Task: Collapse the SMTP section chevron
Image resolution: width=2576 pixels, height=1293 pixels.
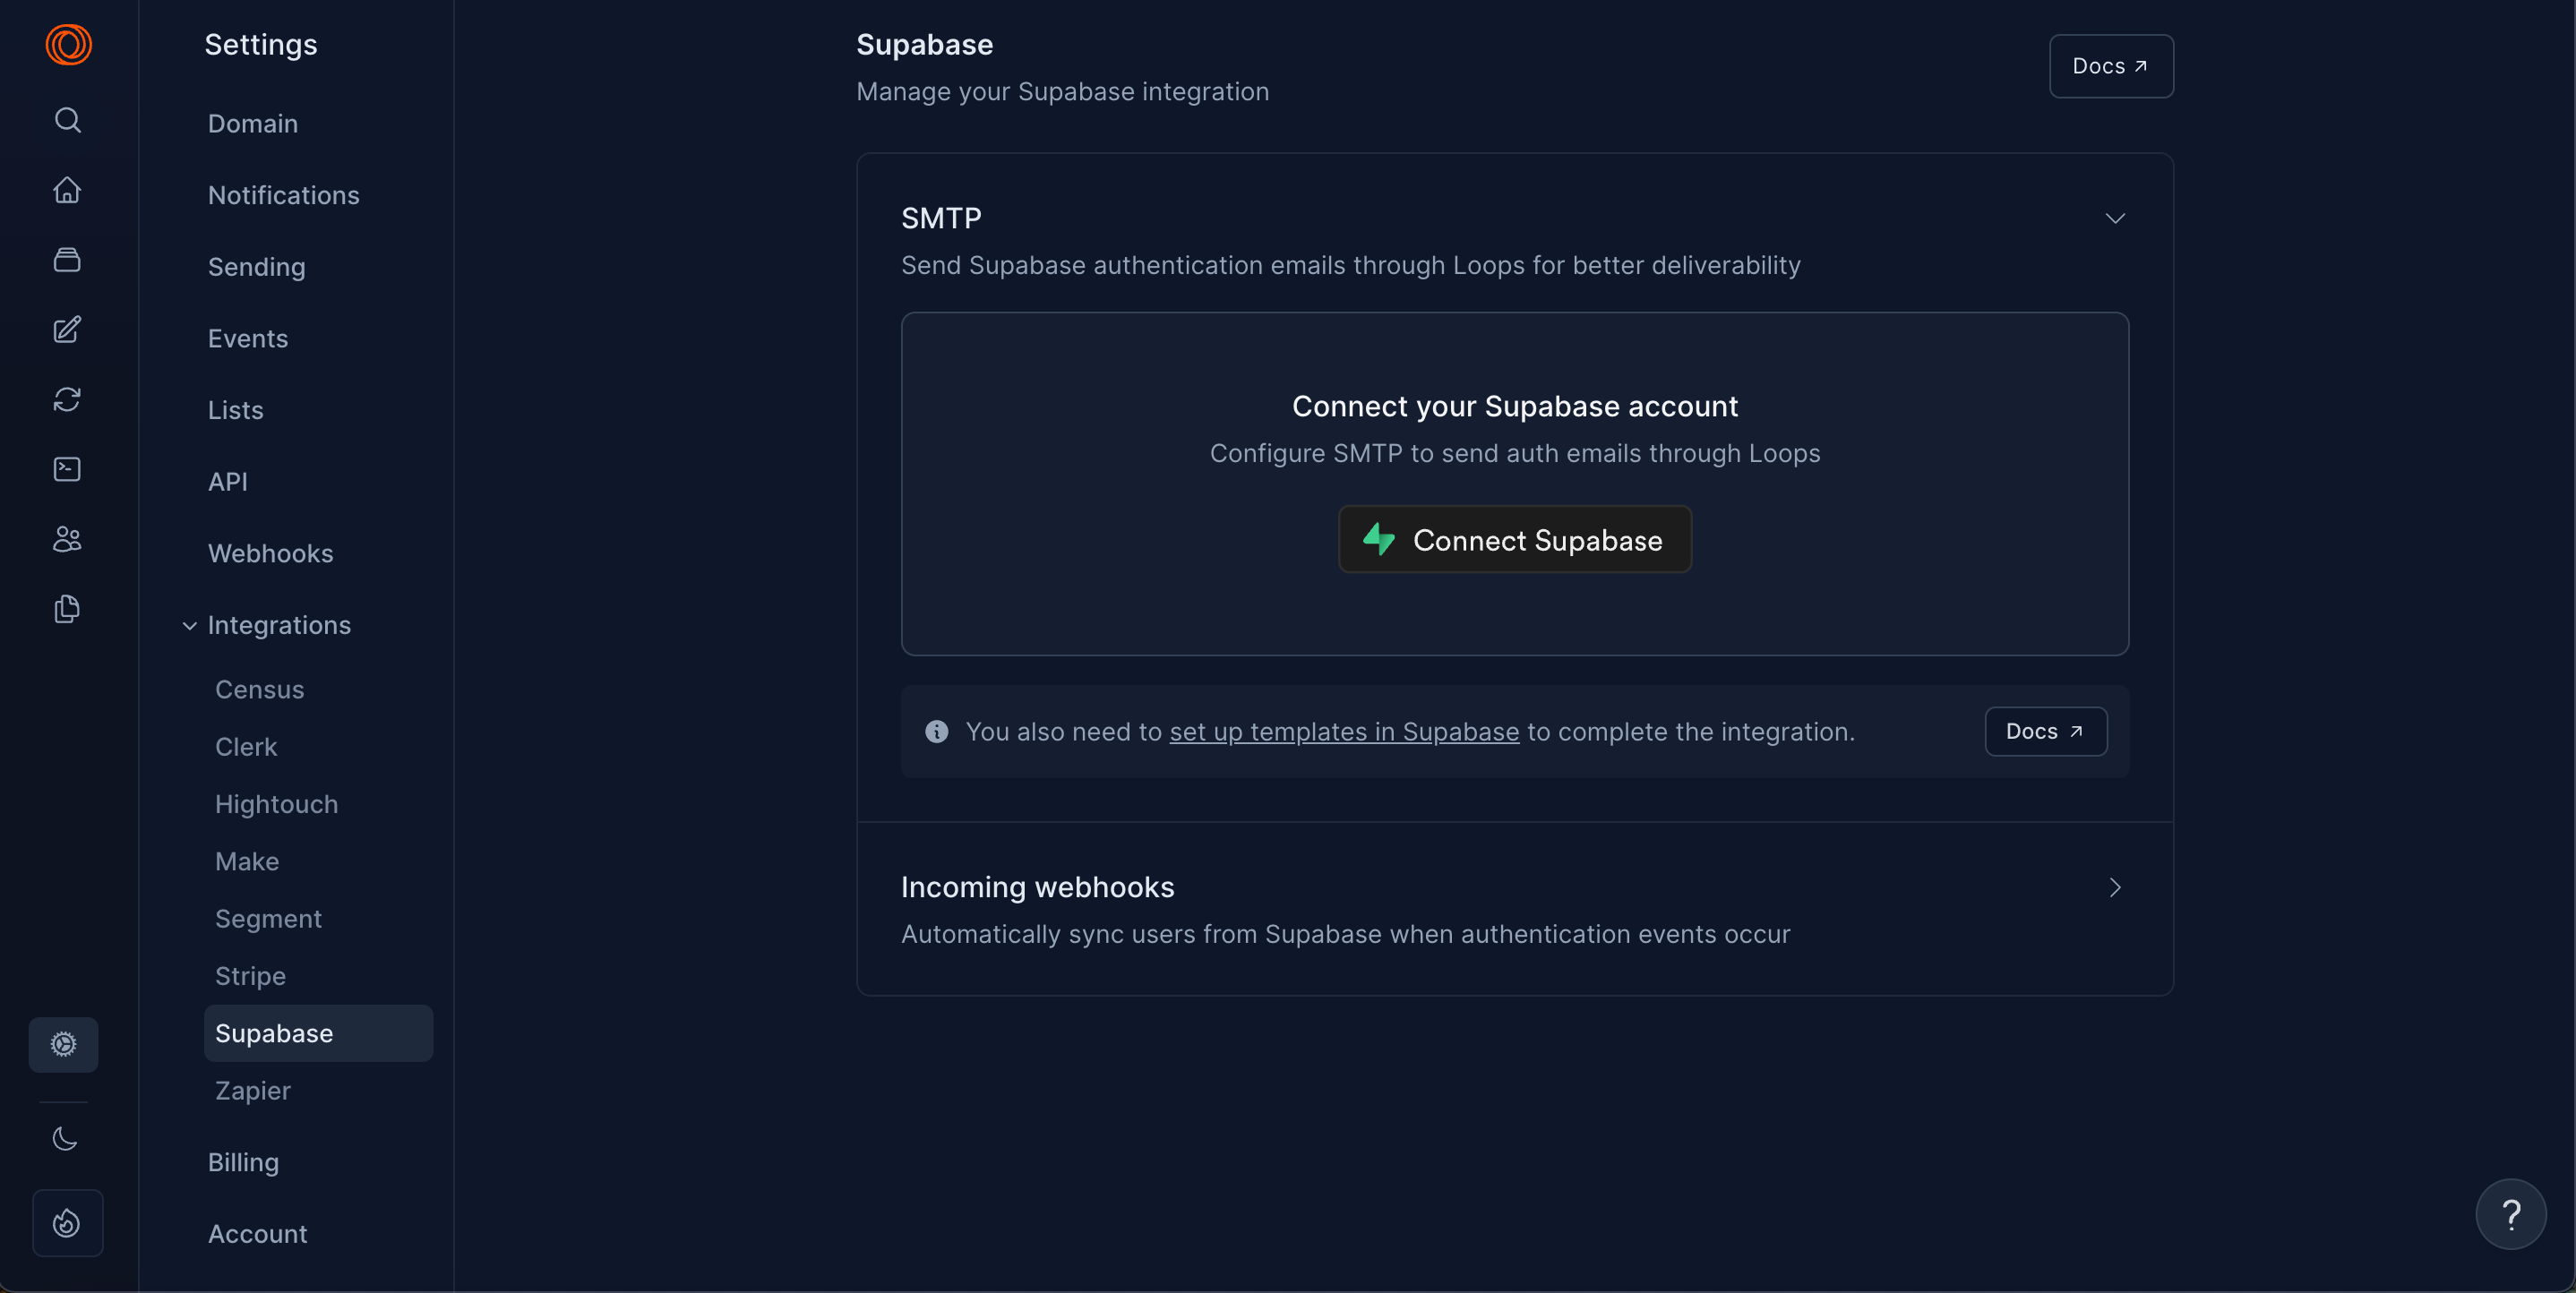Action: 2114,218
